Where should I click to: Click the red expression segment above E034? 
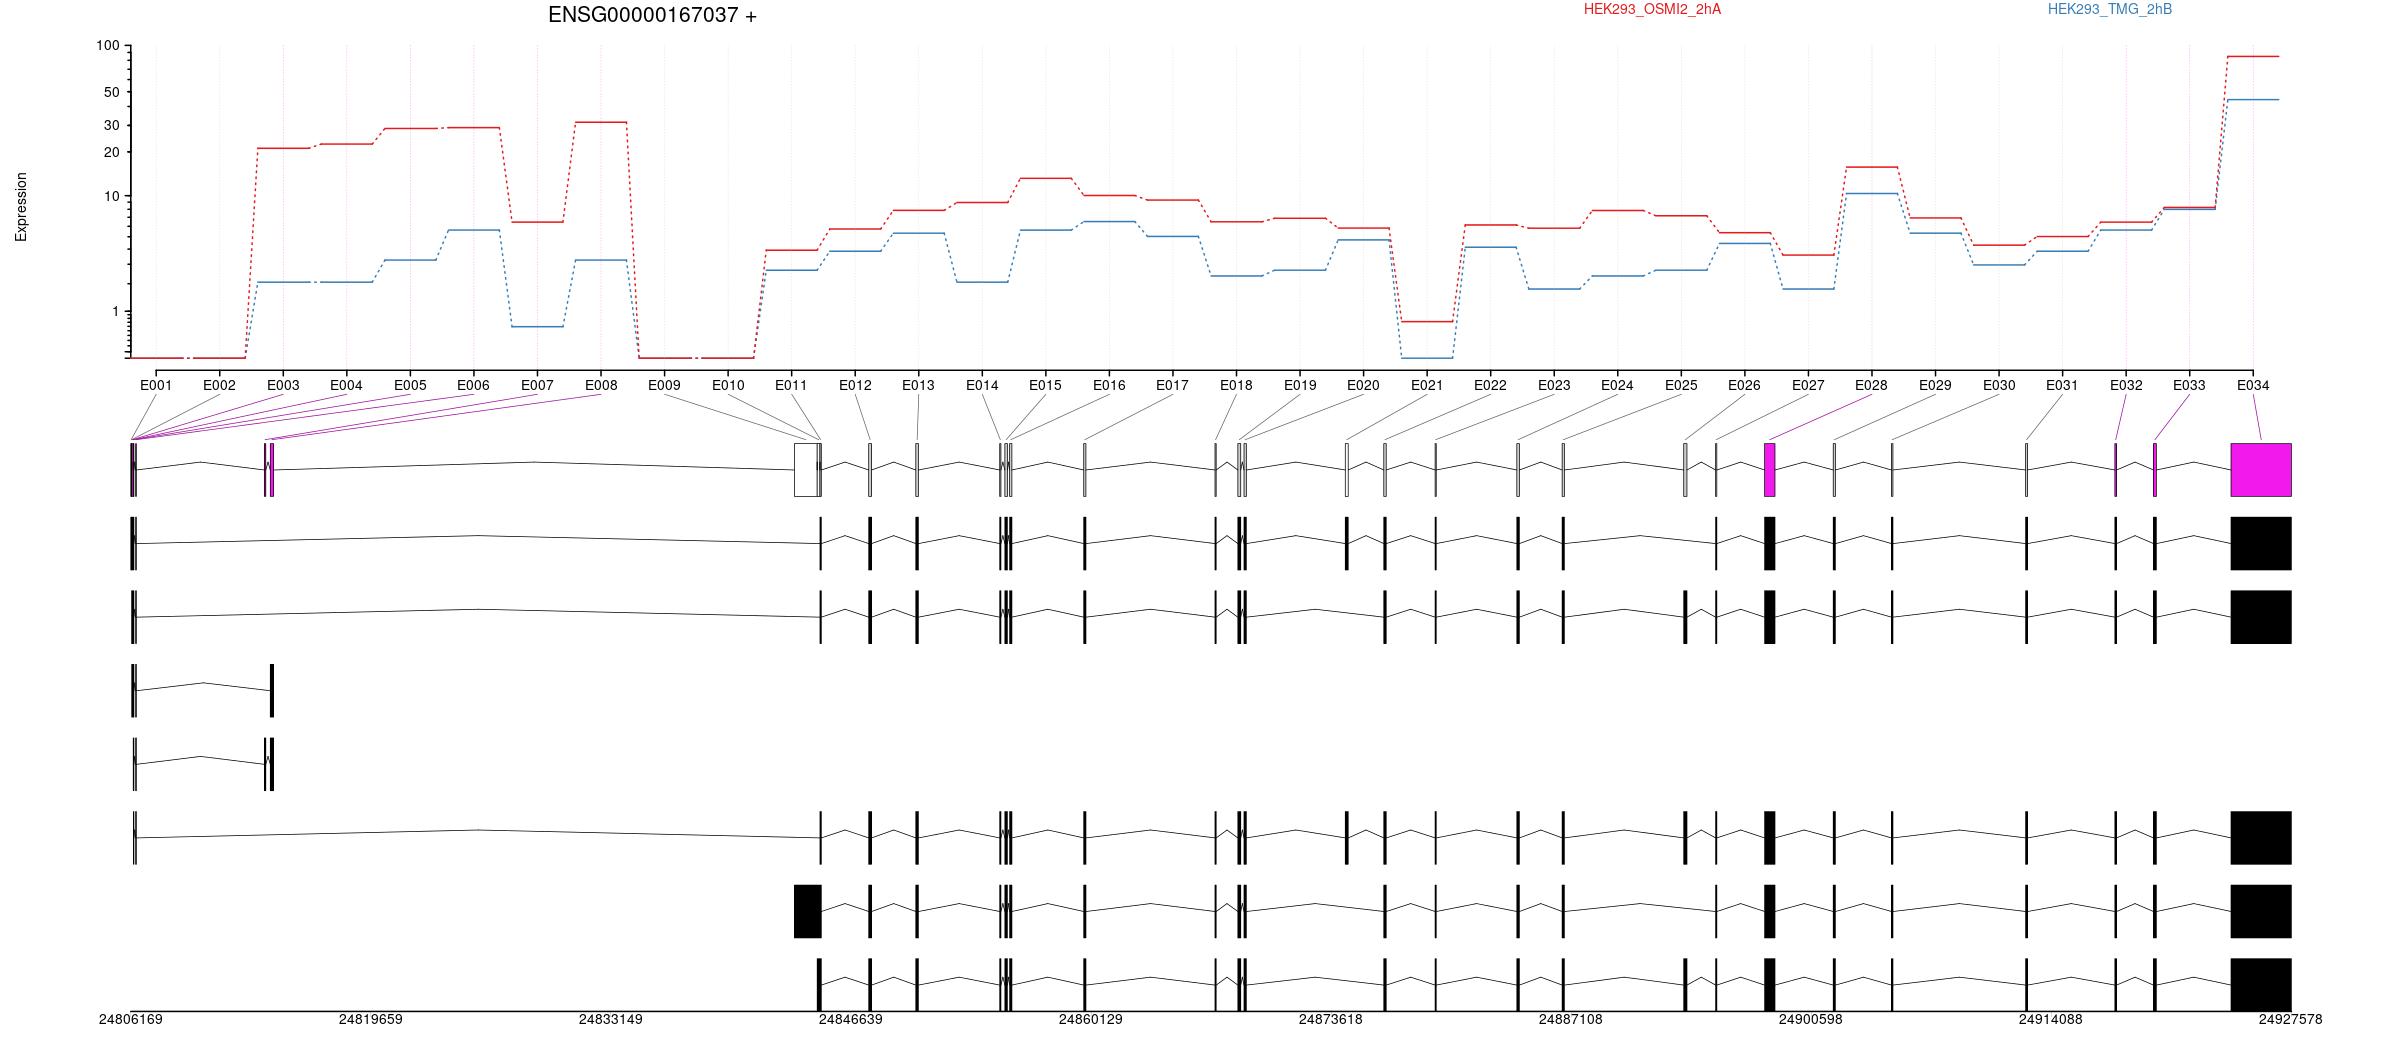(x=2253, y=56)
